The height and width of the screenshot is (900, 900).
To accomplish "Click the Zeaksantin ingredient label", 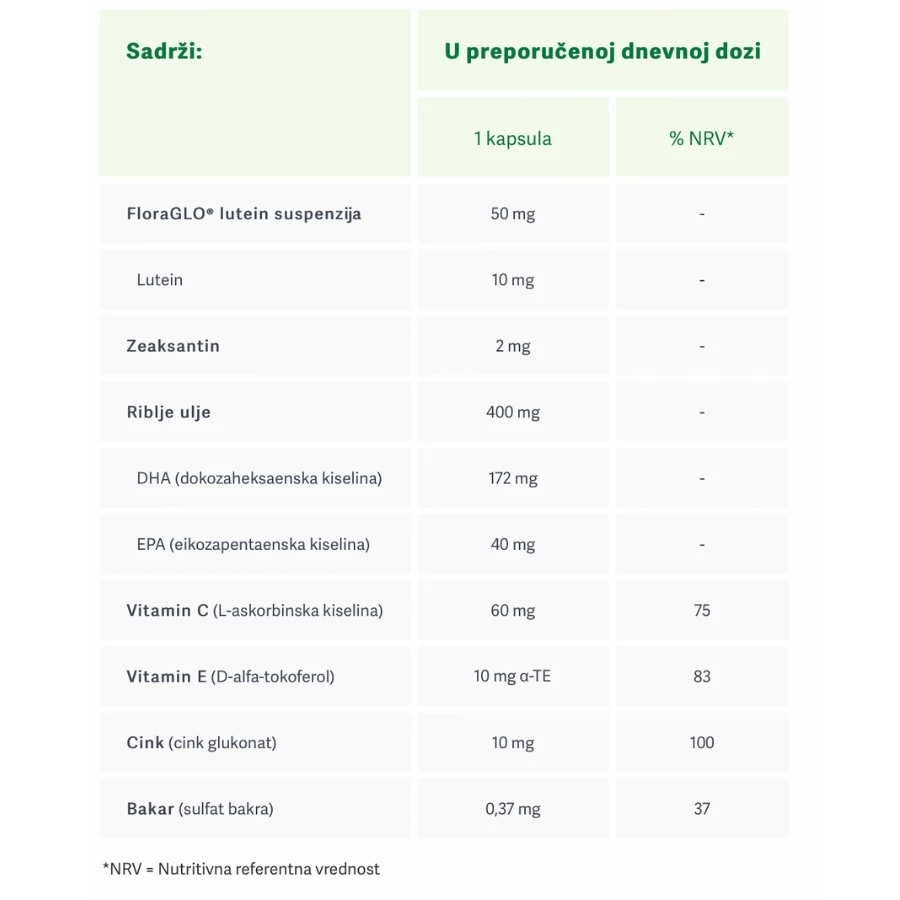I will (x=173, y=346).
